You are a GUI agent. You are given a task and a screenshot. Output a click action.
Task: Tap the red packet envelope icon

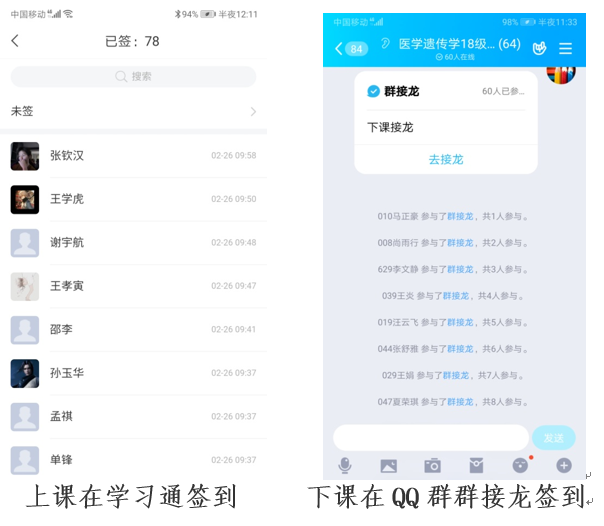[476, 466]
